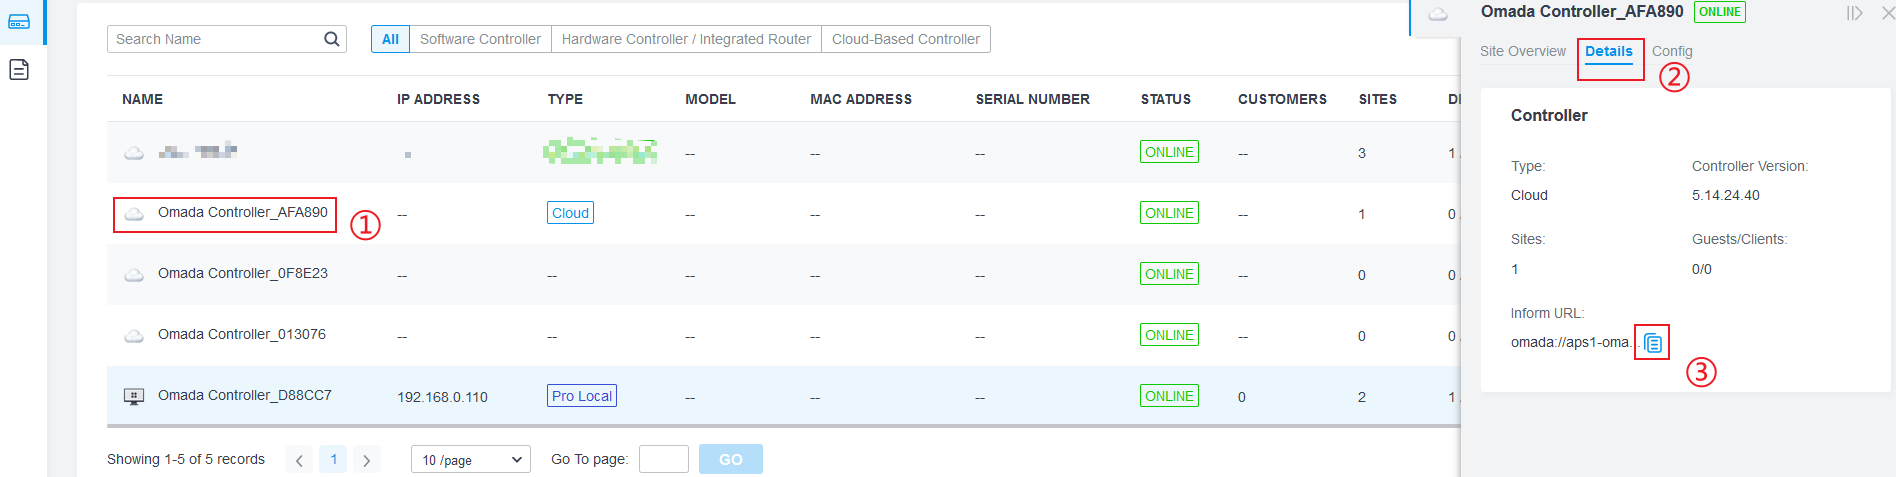Screen dimensions: 1896x477
Task: Click the Type value Cloud in details
Action: pos(1529,195)
